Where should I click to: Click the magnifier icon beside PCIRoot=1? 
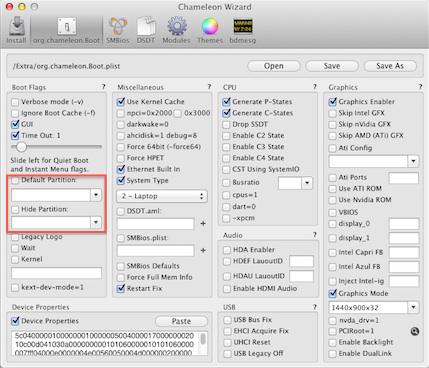415,331
